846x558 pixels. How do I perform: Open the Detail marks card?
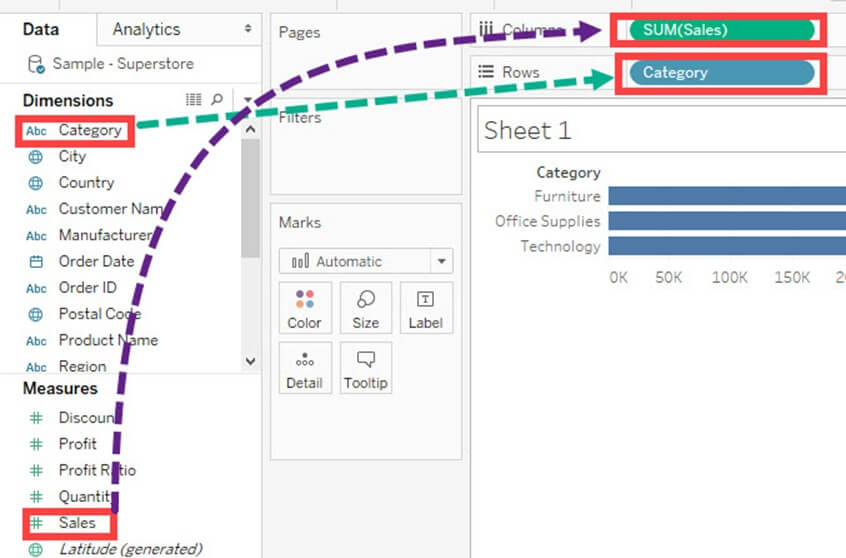[304, 369]
